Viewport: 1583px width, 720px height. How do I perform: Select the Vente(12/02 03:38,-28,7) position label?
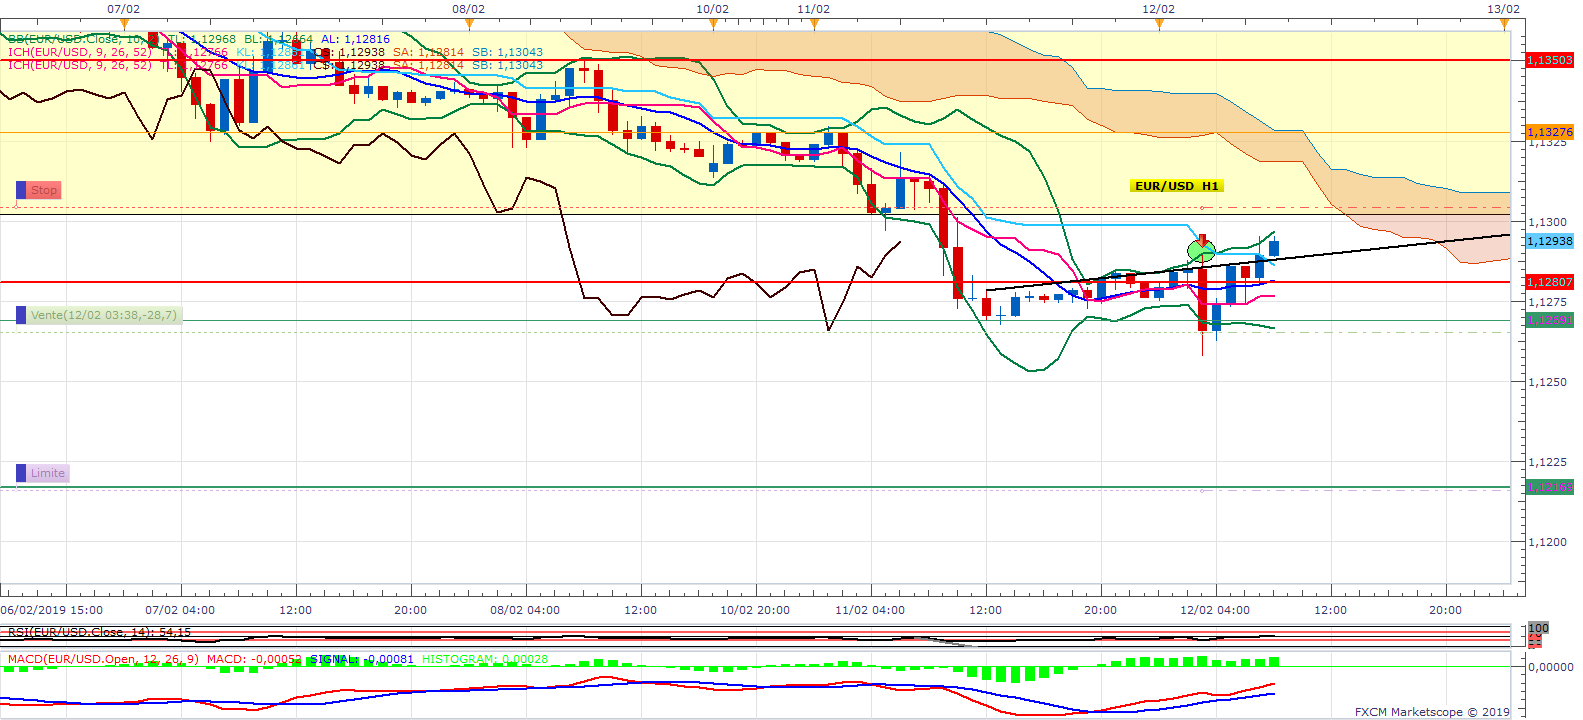pos(104,315)
